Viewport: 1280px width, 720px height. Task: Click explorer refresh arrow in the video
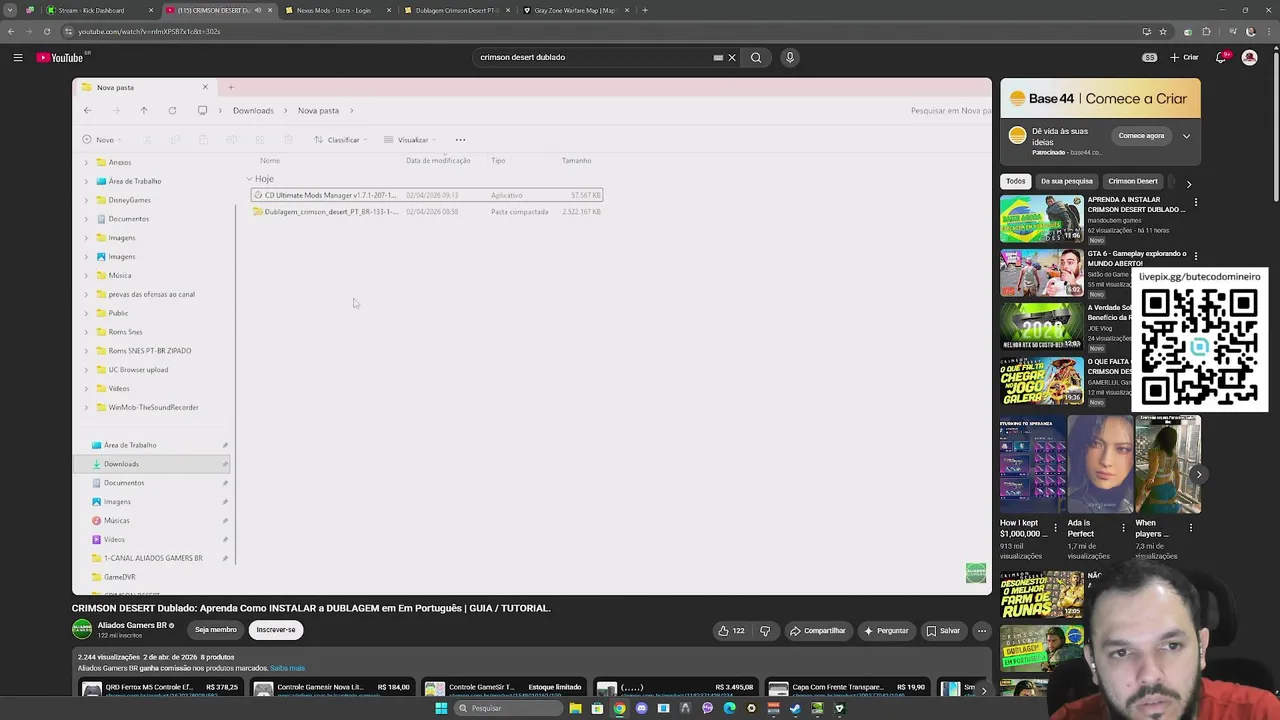[172, 111]
